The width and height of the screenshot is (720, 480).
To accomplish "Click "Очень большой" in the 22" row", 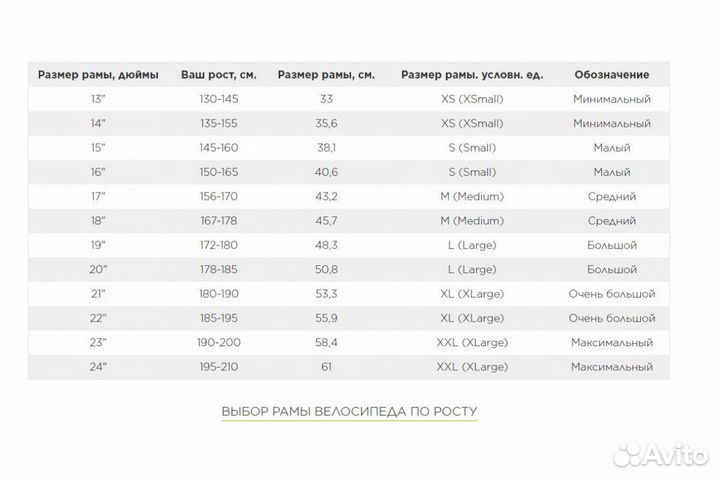I will click(612, 319).
